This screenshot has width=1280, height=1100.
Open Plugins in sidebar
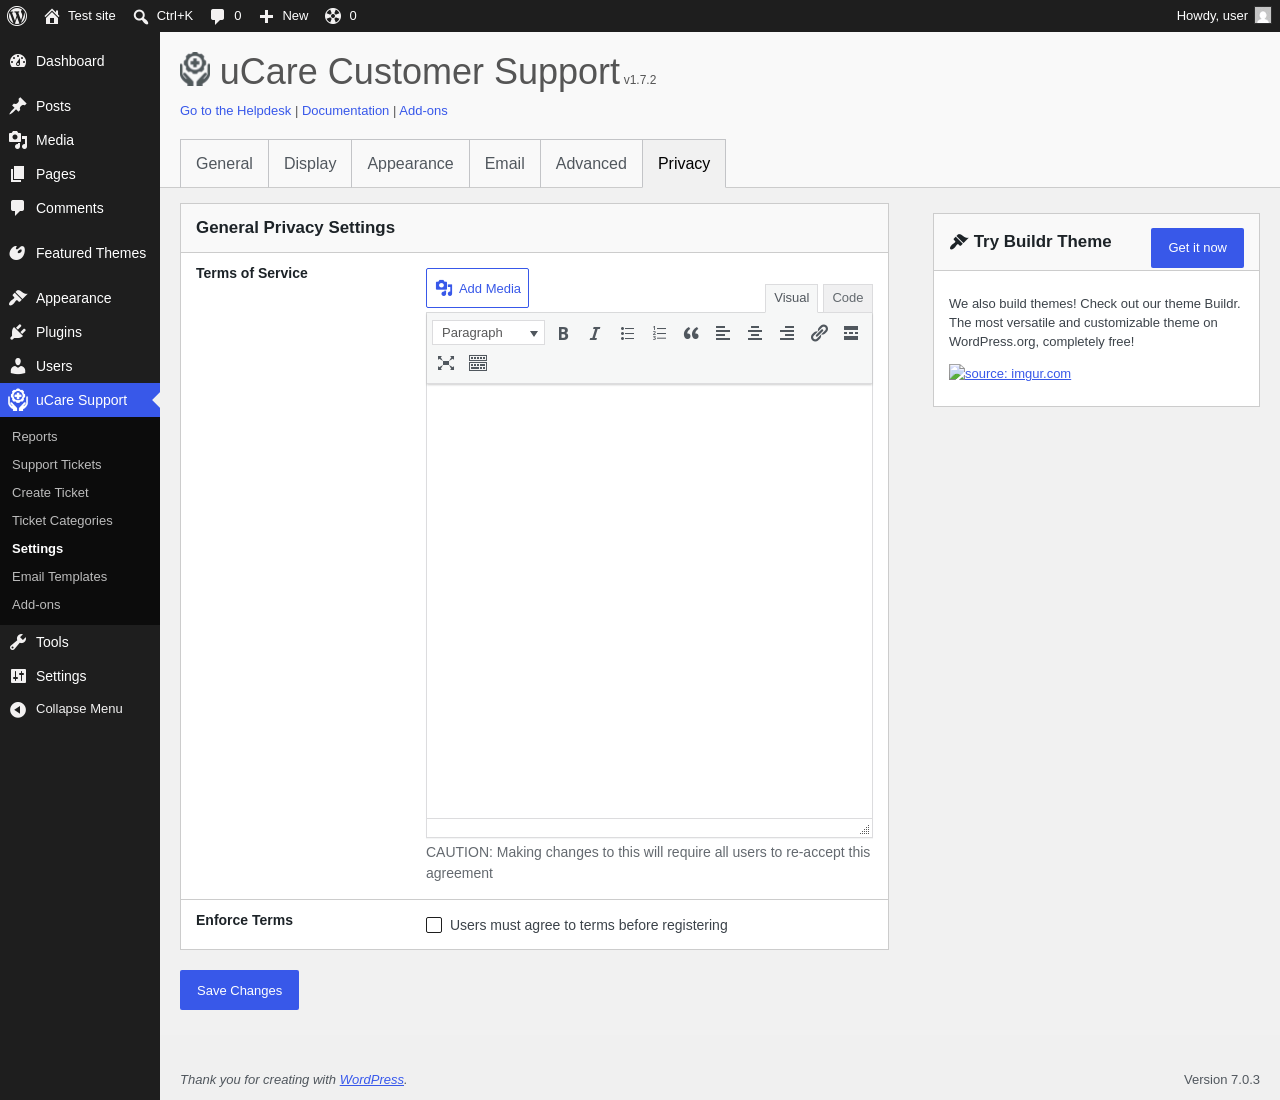click(80, 332)
